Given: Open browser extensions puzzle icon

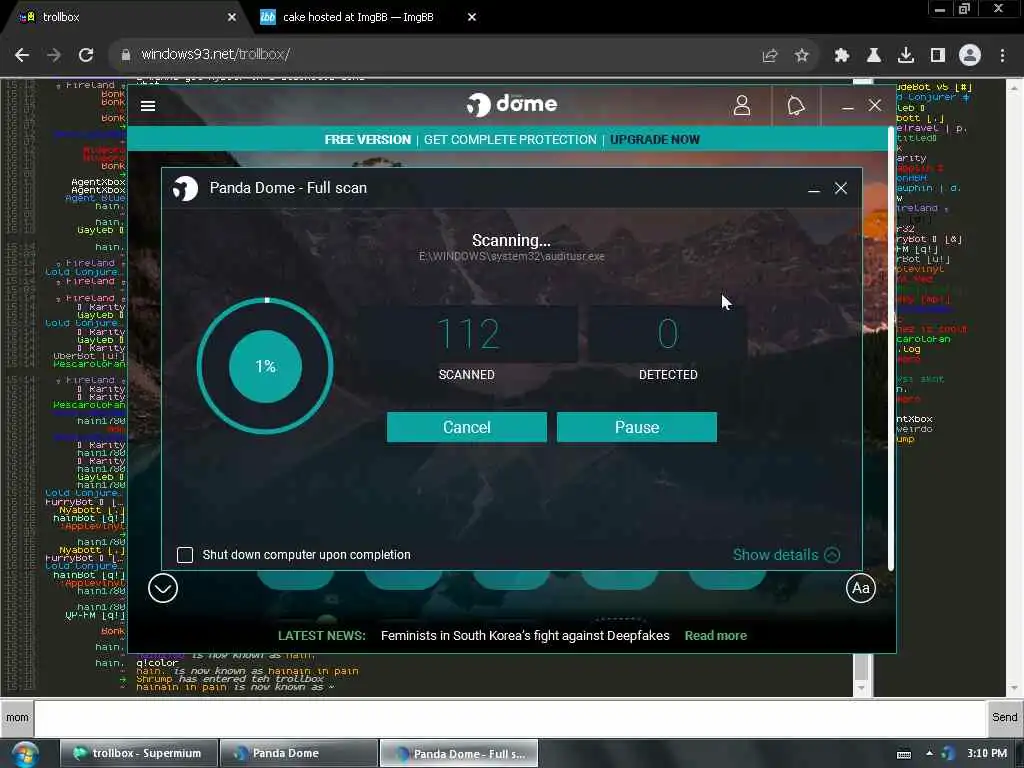Looking at the screenshot, I should point(842,56).
